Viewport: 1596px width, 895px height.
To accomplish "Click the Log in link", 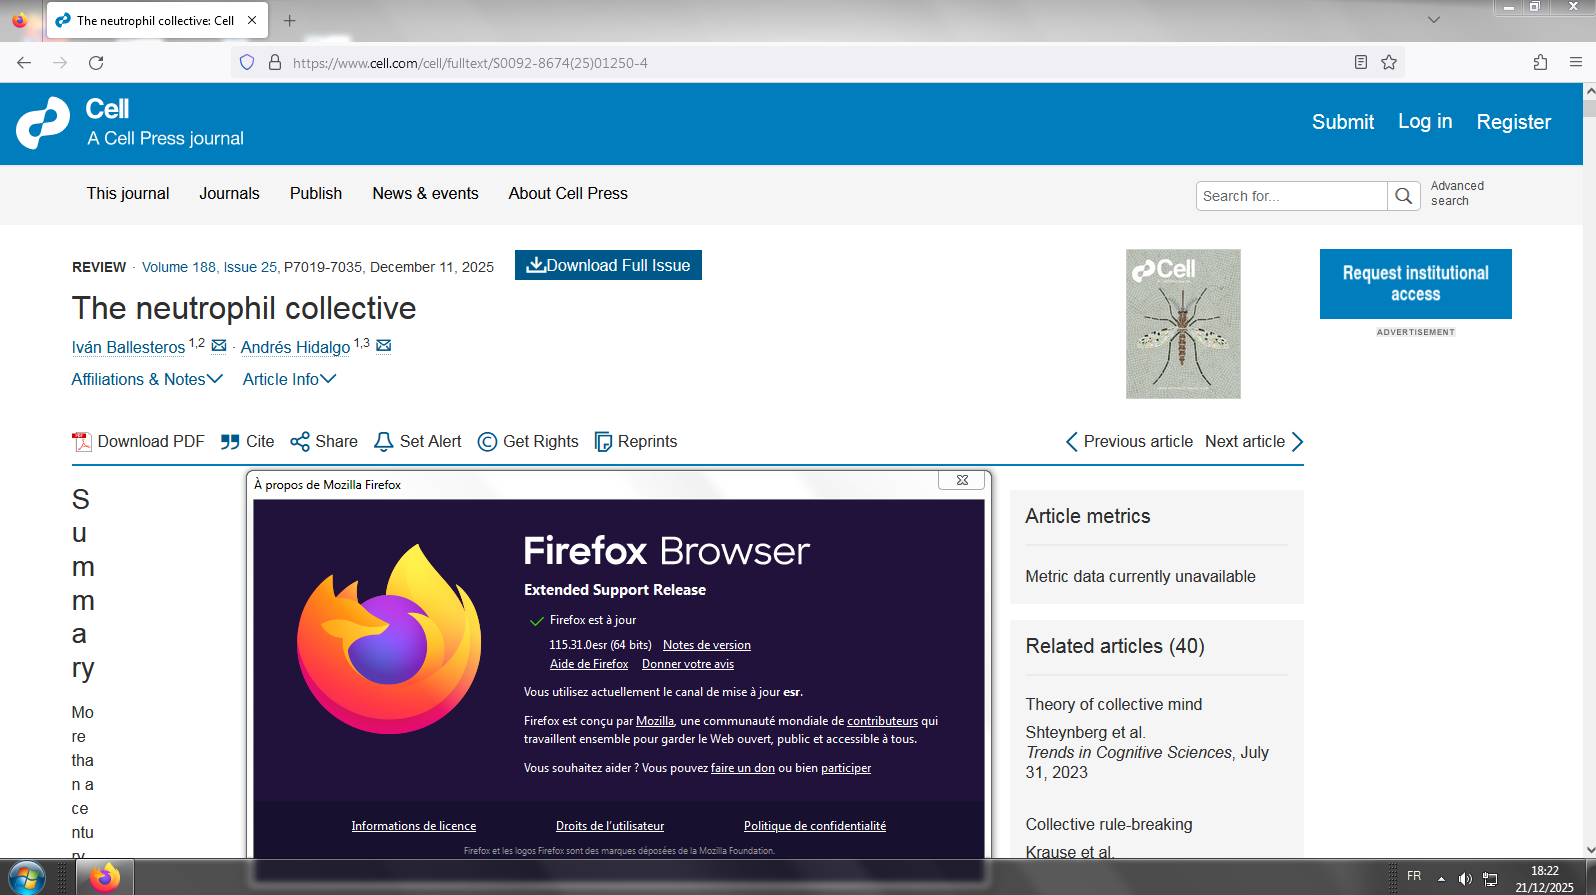I will tap(1425, 122).
